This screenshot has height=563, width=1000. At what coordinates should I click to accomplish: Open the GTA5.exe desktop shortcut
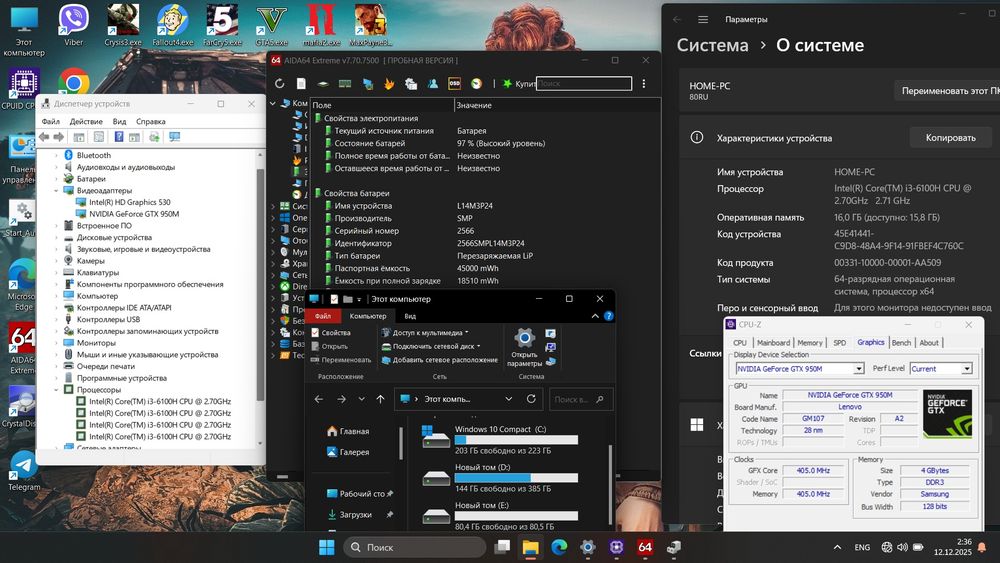pyautogui.click(x=271, y=26)
